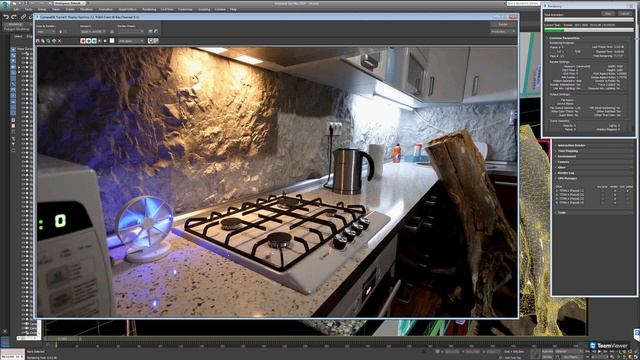Toggle alpha channel display
Image resolution: width=640 pixels, height=360 pixels.
tap(100, 41)
